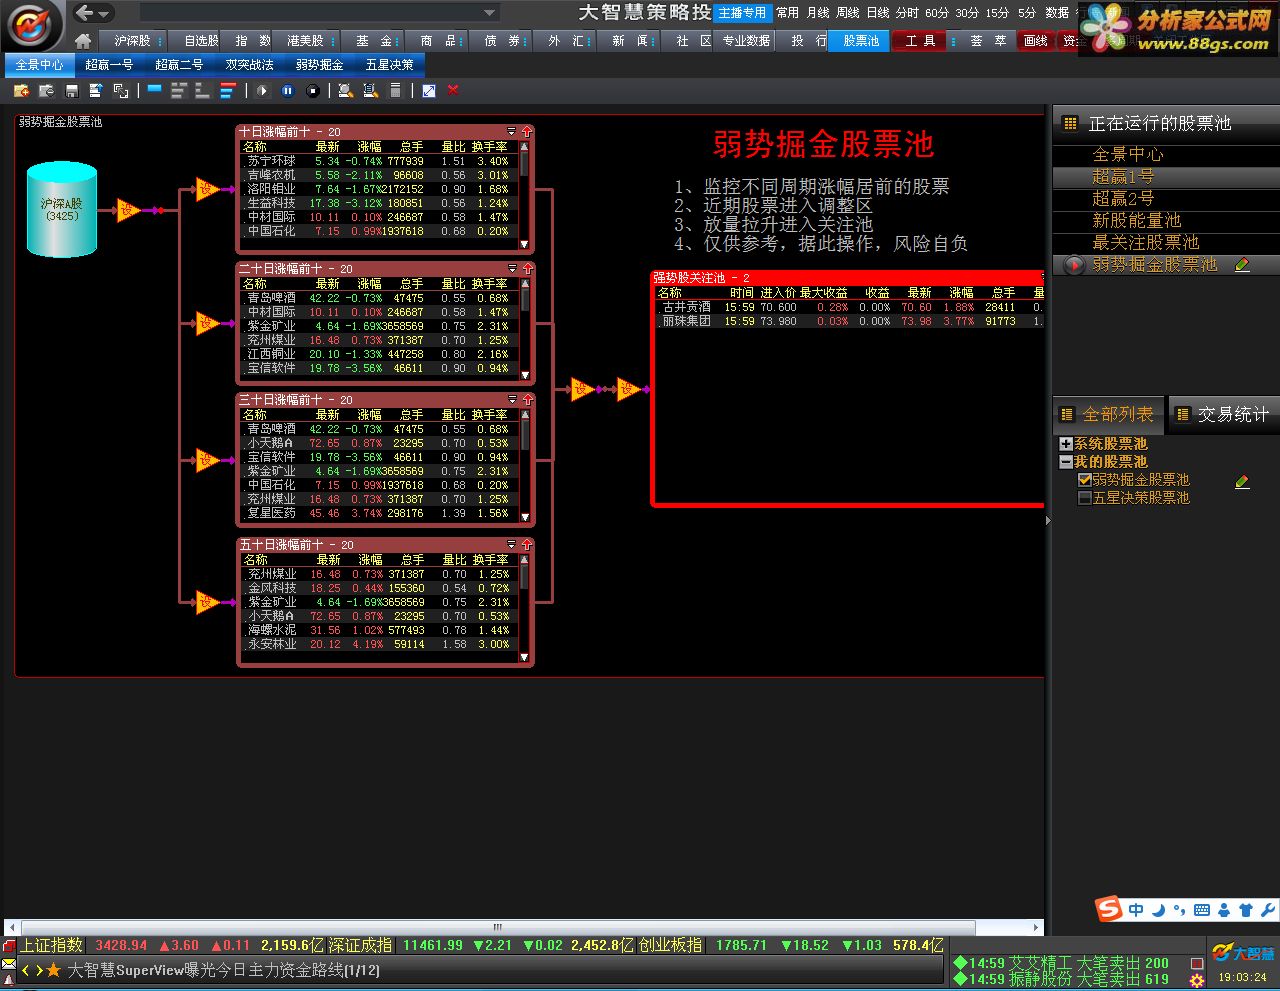
Task: Click the Sogou S input method icon
Action: 1109,909
